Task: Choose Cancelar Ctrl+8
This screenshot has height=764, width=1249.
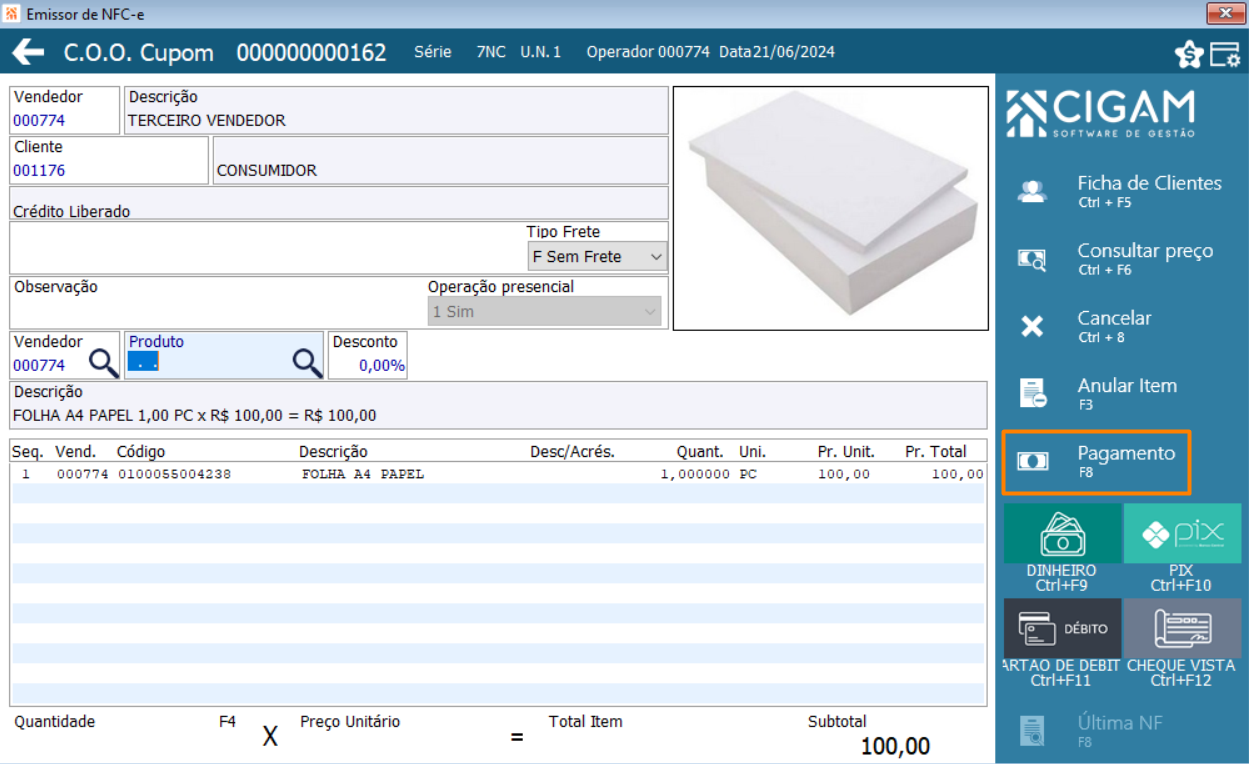Action: [1114, 325]
